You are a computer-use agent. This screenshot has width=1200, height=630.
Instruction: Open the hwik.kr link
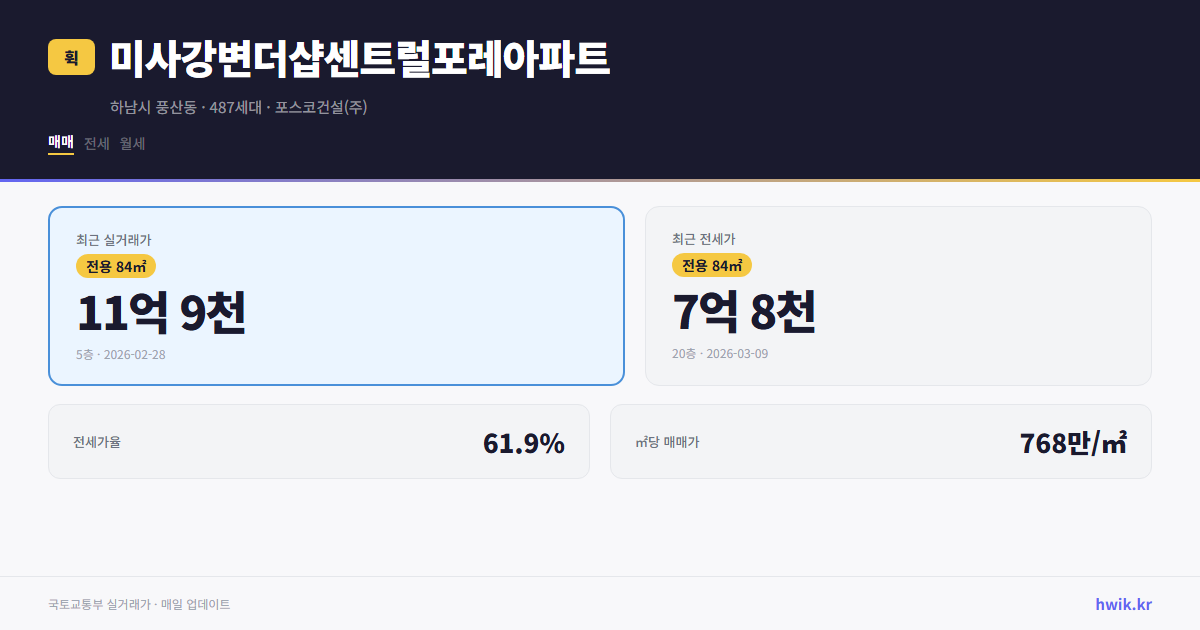[x=1122, y=603]
